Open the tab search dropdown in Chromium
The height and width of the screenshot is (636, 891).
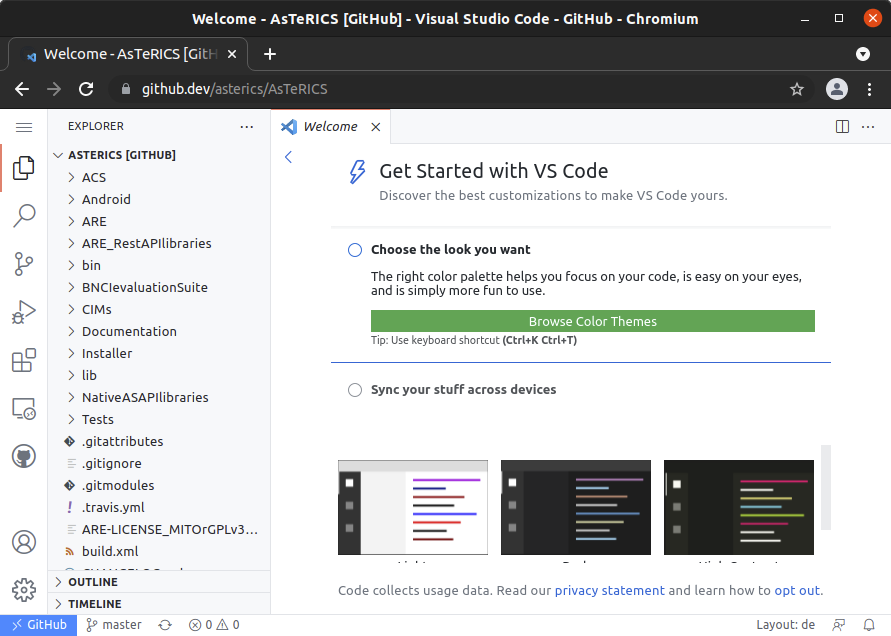pyautogui.click(x=863, y=54)
